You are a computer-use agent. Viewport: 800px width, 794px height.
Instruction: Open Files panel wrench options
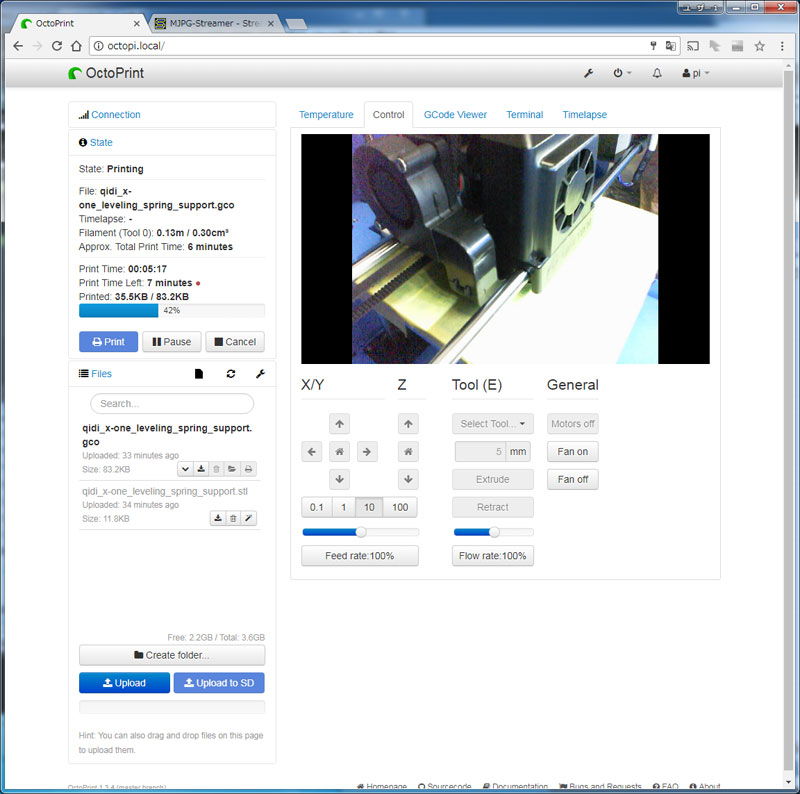[260, 374]
